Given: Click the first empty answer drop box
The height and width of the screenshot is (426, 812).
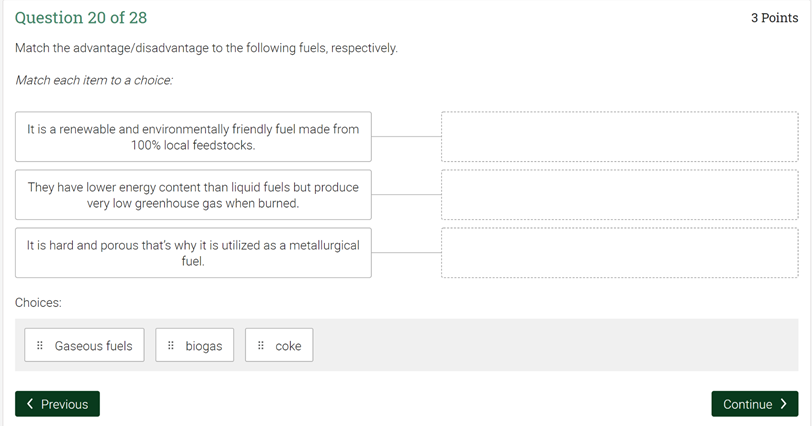Looking at the screenshot, I should [619, 137].
